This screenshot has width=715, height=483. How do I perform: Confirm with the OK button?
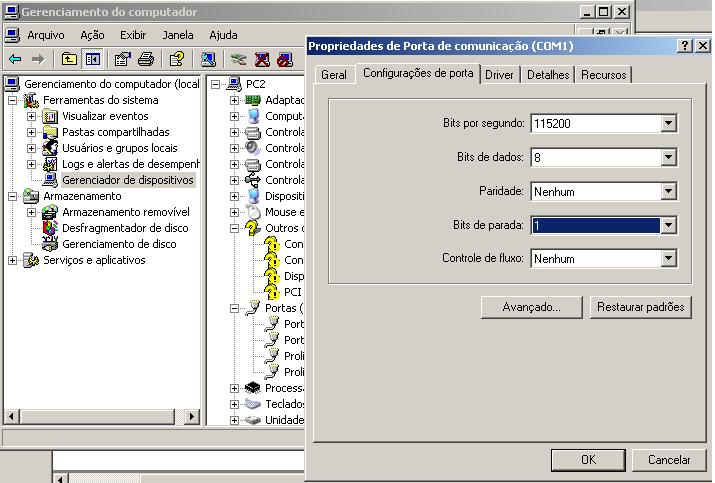(588, 460)
